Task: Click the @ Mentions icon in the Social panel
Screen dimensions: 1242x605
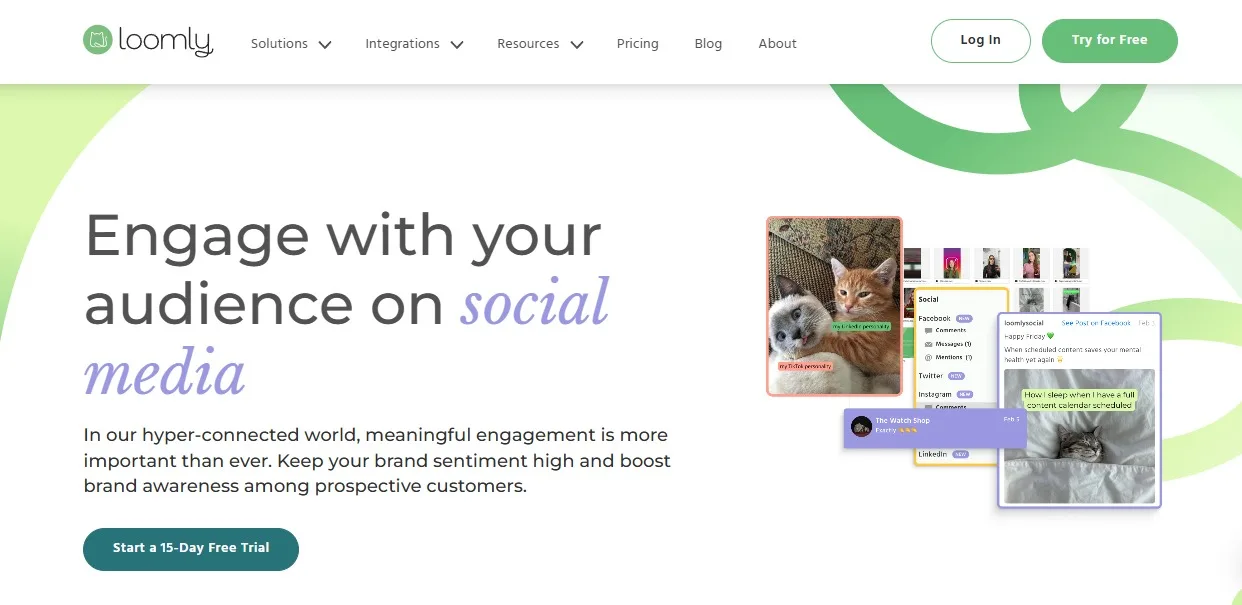Action: coord(928,356)
